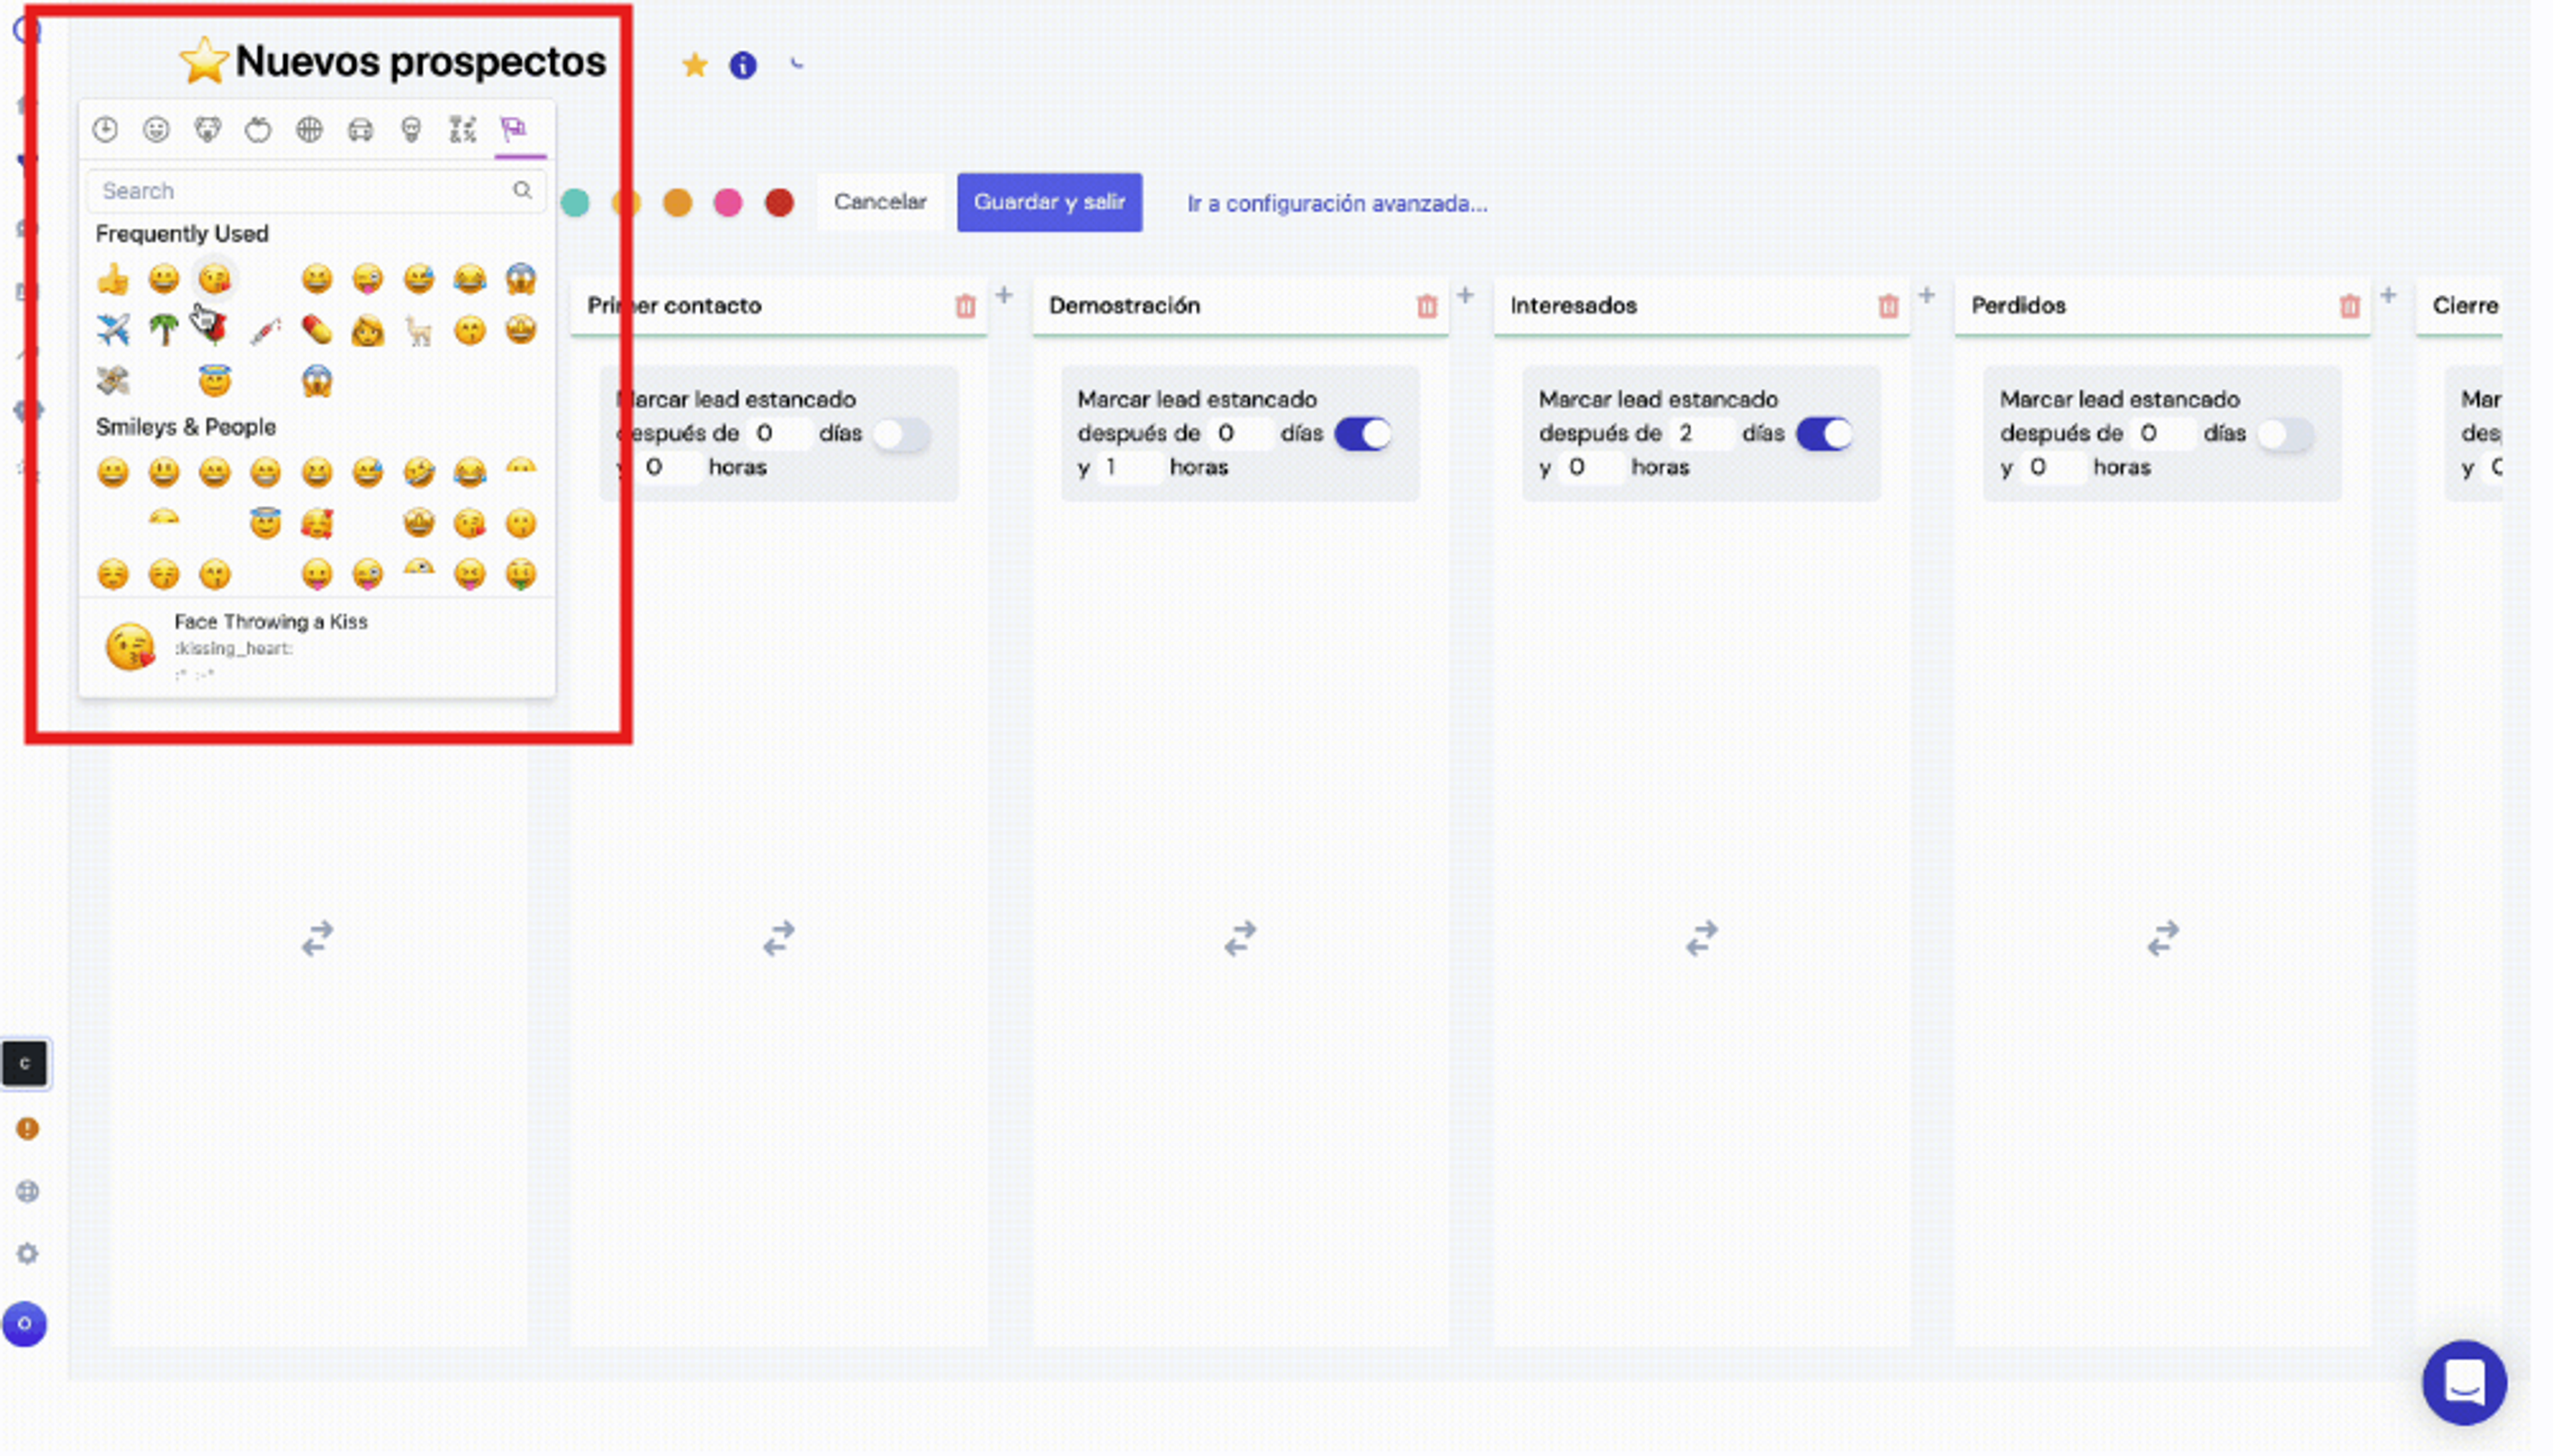Delete the Demostración column
Screen dimensions: 2553x1456
[x=1427, y=306]
